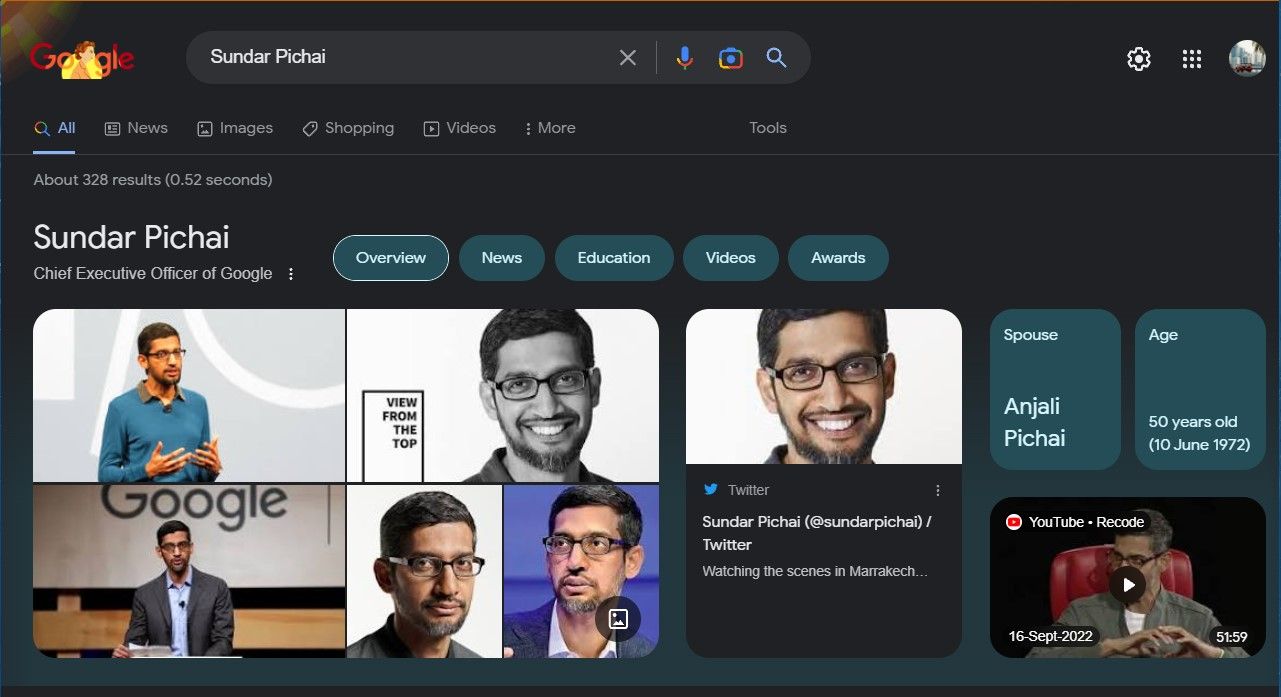Click the search magnifier icon
1281x697 pixels.
[776, 57]
